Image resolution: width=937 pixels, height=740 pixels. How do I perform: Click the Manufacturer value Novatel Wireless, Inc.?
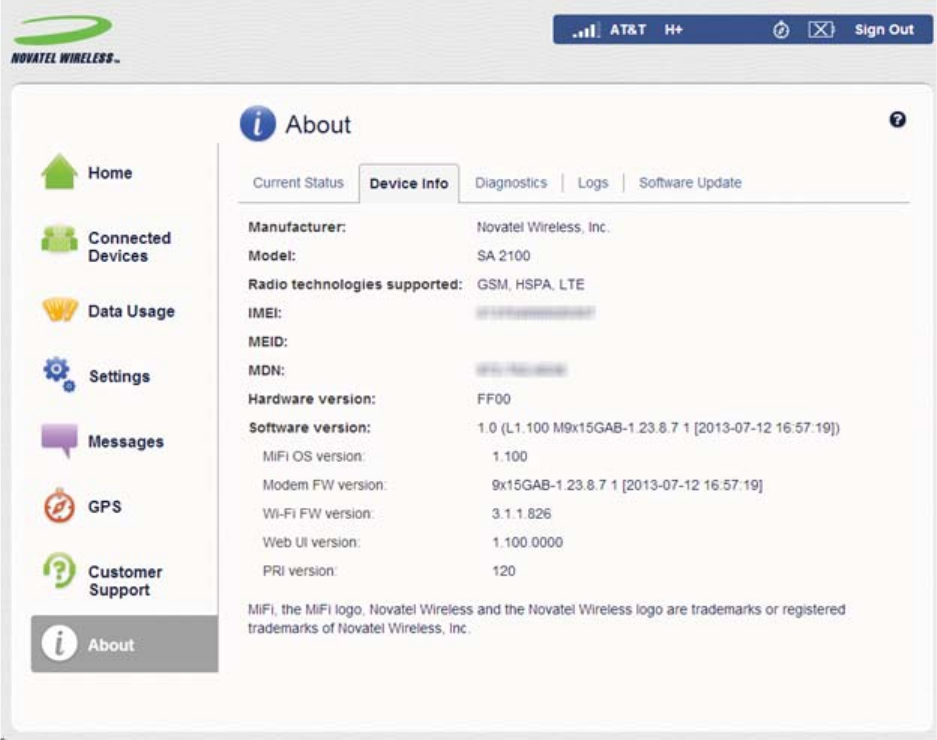[543, 227]
